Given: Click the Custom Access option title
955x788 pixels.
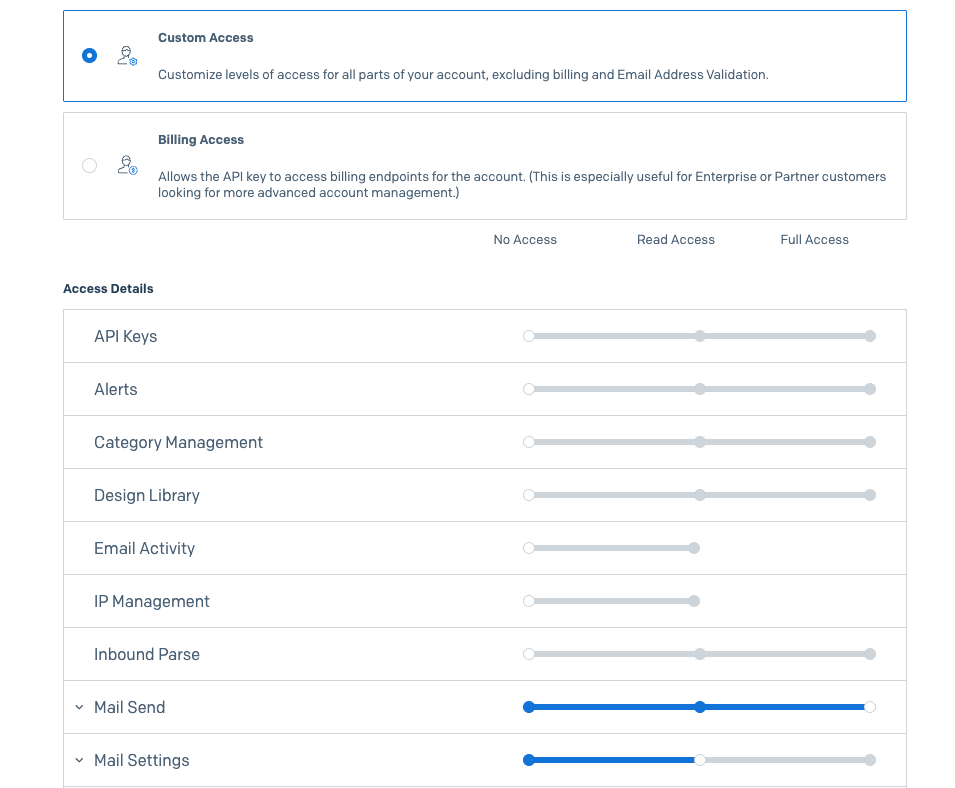Looking at the screenshot, I should tap(206, 38).
